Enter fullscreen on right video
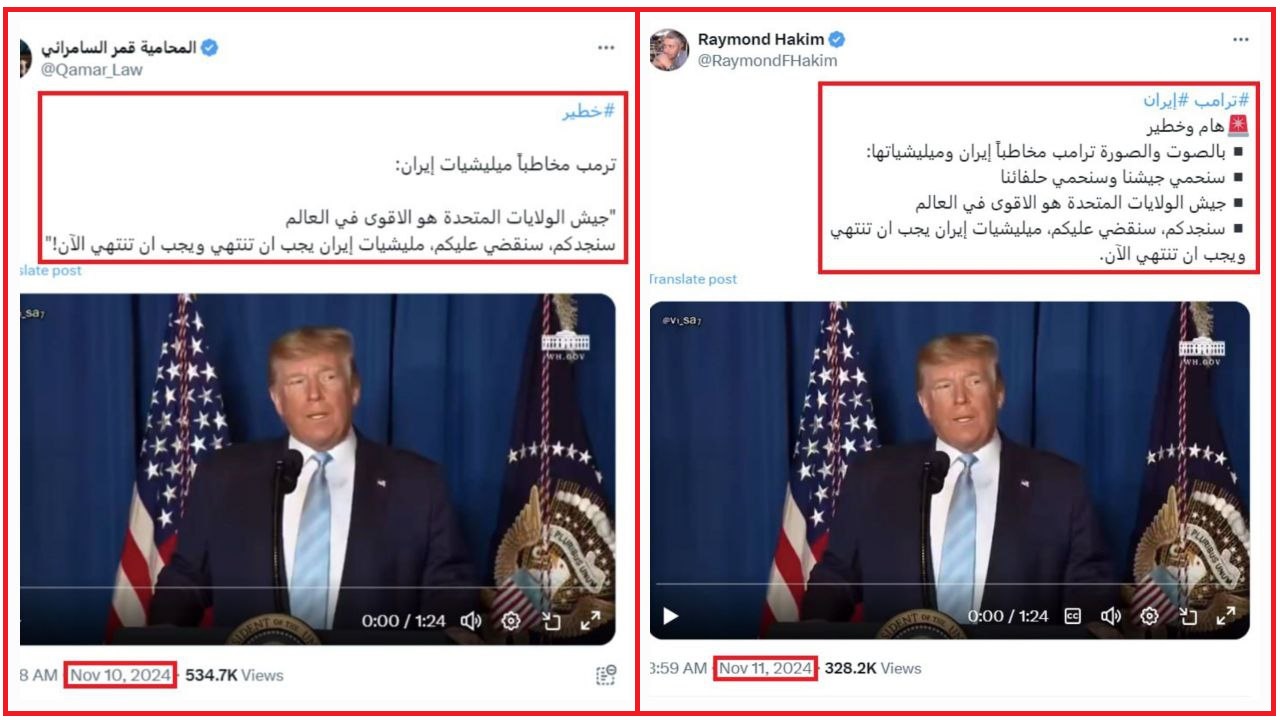 [x=1226, y=616]
